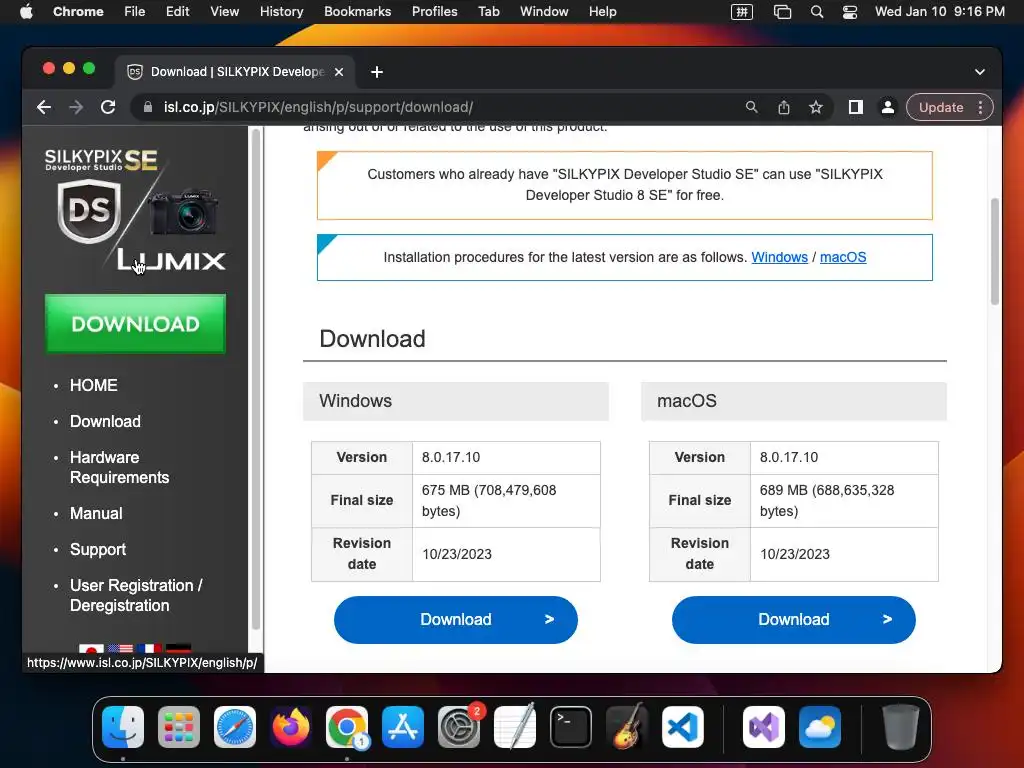Expand the tab search chevron

point(980,72)
